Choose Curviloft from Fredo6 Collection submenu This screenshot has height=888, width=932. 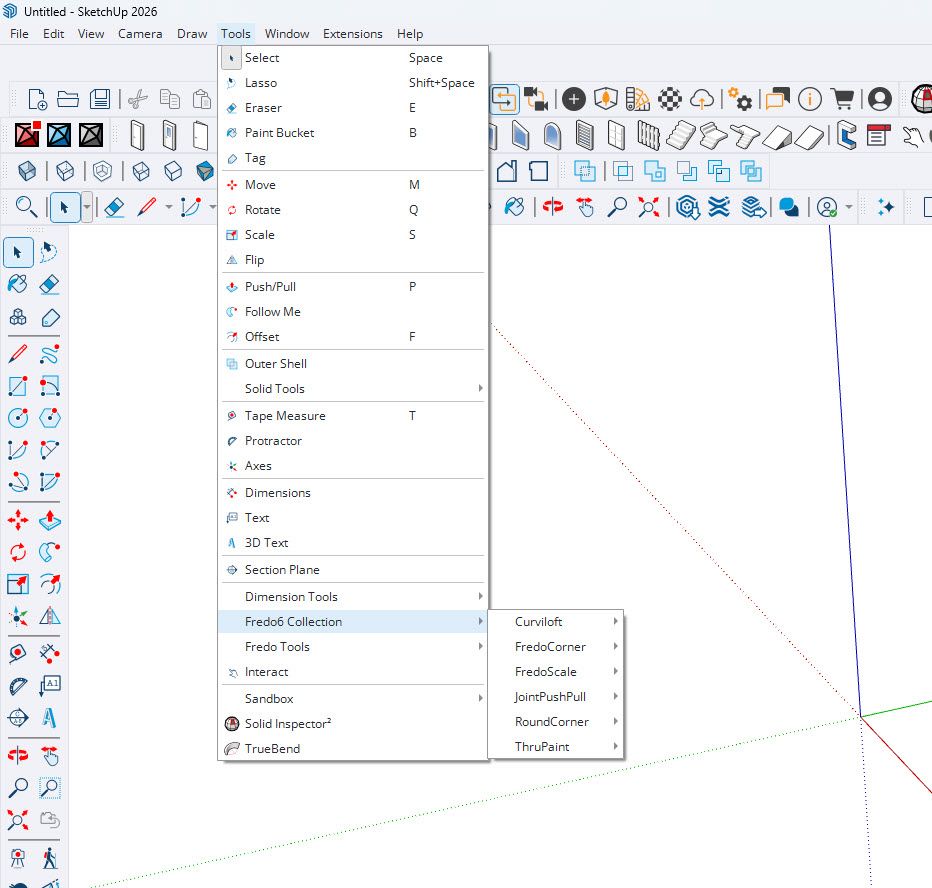click(x=539, y=622)
